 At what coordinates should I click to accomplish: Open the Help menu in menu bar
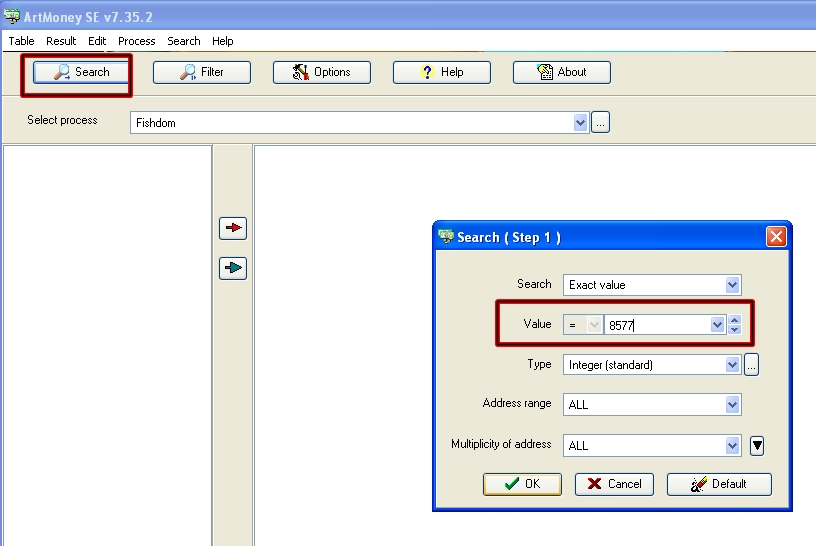pos(223,41)
